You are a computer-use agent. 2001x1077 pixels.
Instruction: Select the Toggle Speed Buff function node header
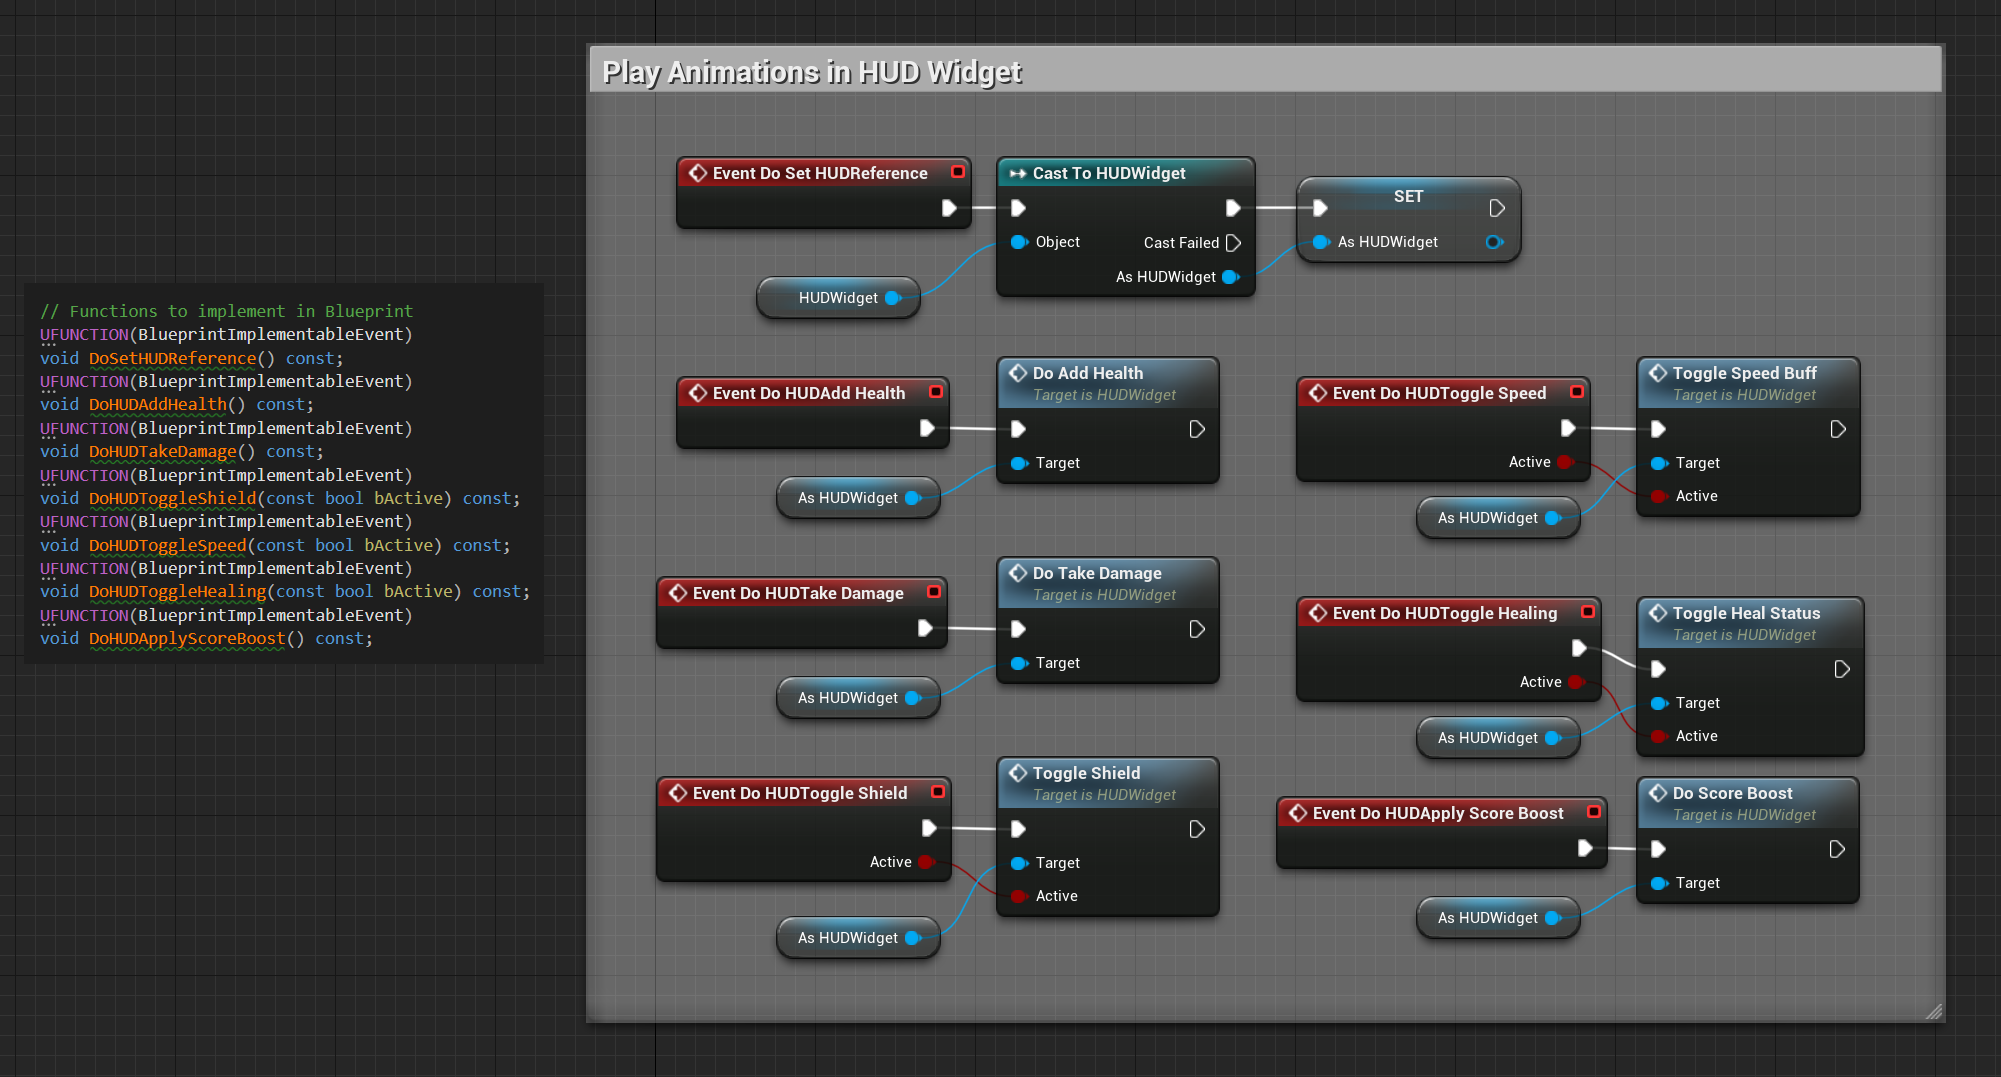(1747, 382)
